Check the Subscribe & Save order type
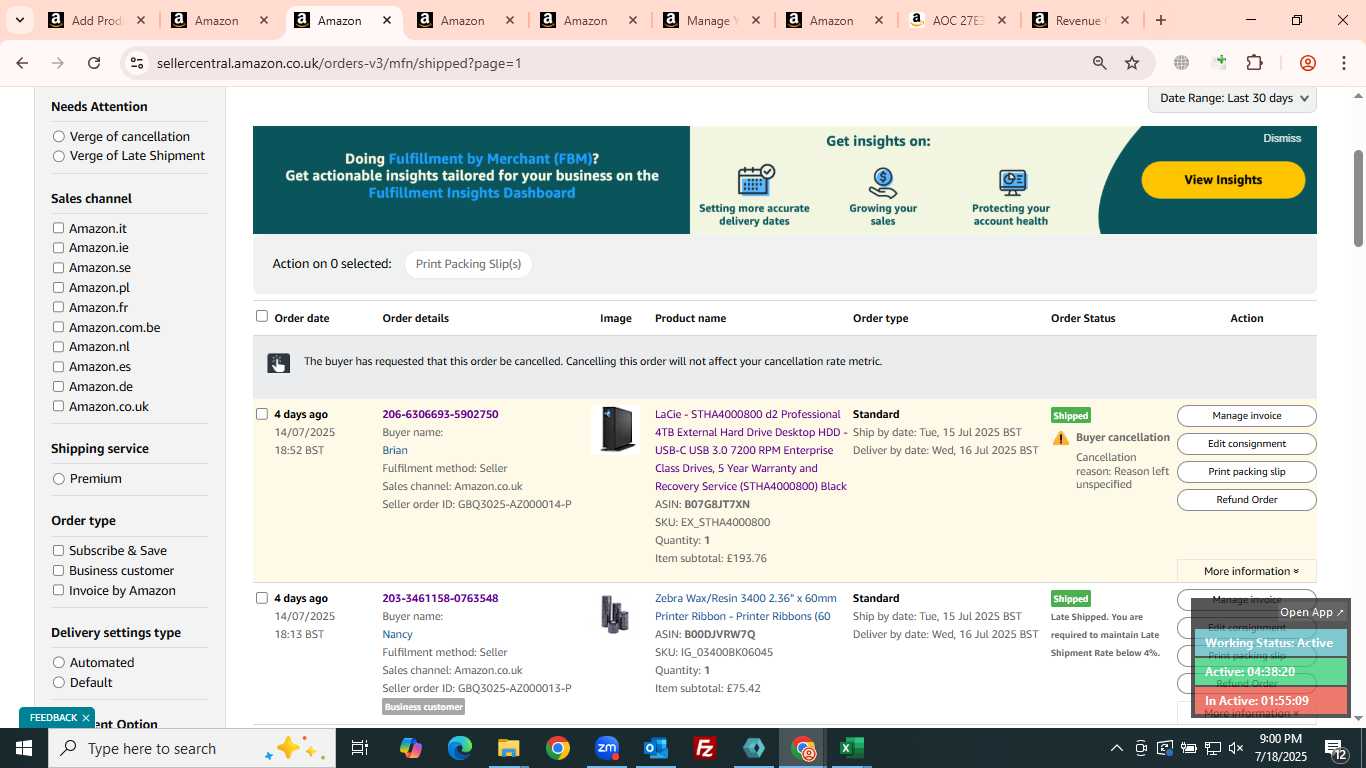The width and height of the screenshot is (1366, 768). pyautogui.click(x=59, y=551)
